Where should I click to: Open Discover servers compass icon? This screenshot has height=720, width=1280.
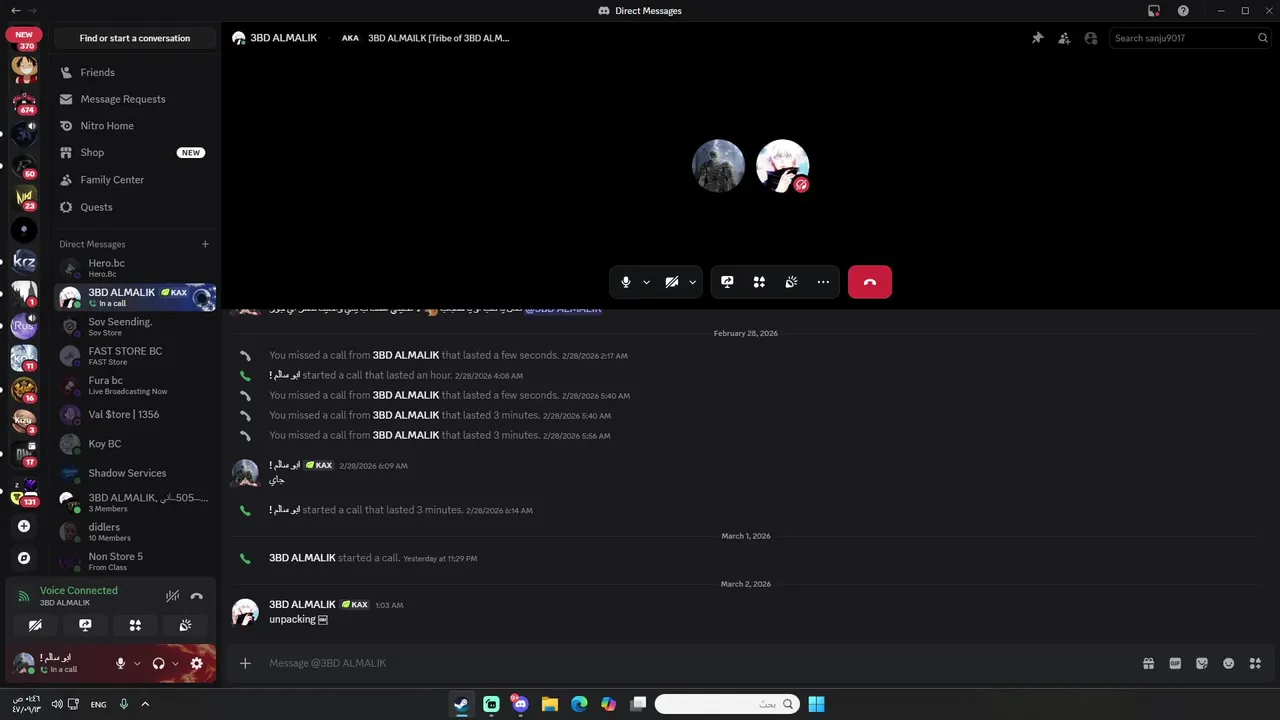point(24,558)
